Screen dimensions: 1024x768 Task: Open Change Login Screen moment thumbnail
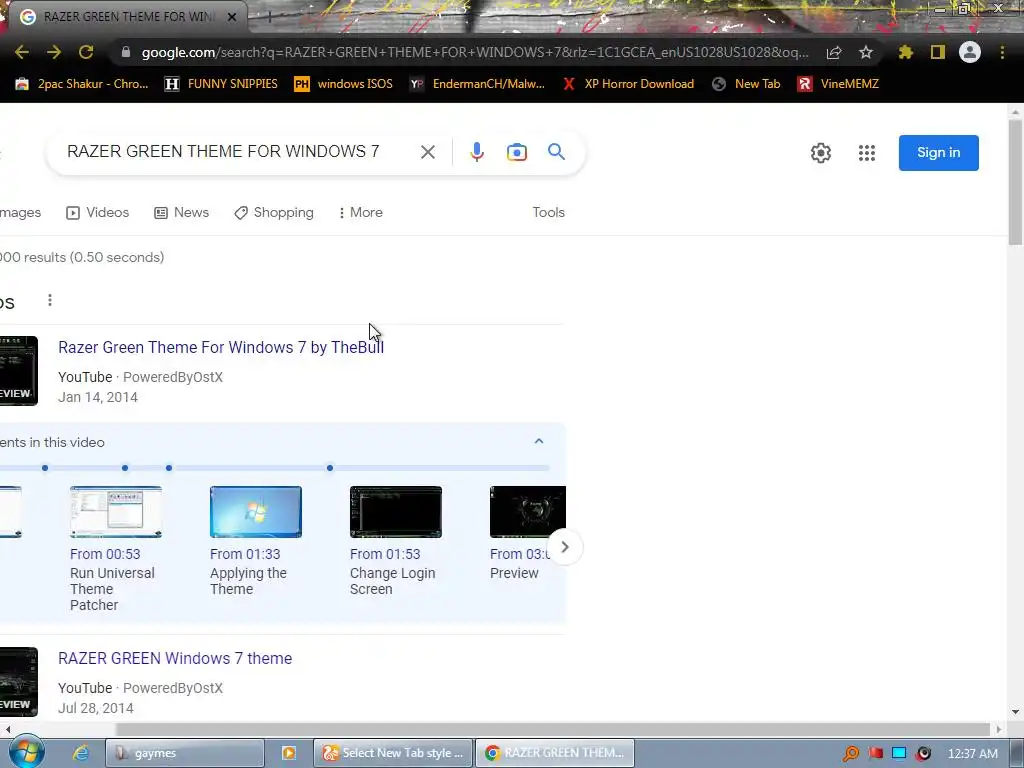click(396, 512)
